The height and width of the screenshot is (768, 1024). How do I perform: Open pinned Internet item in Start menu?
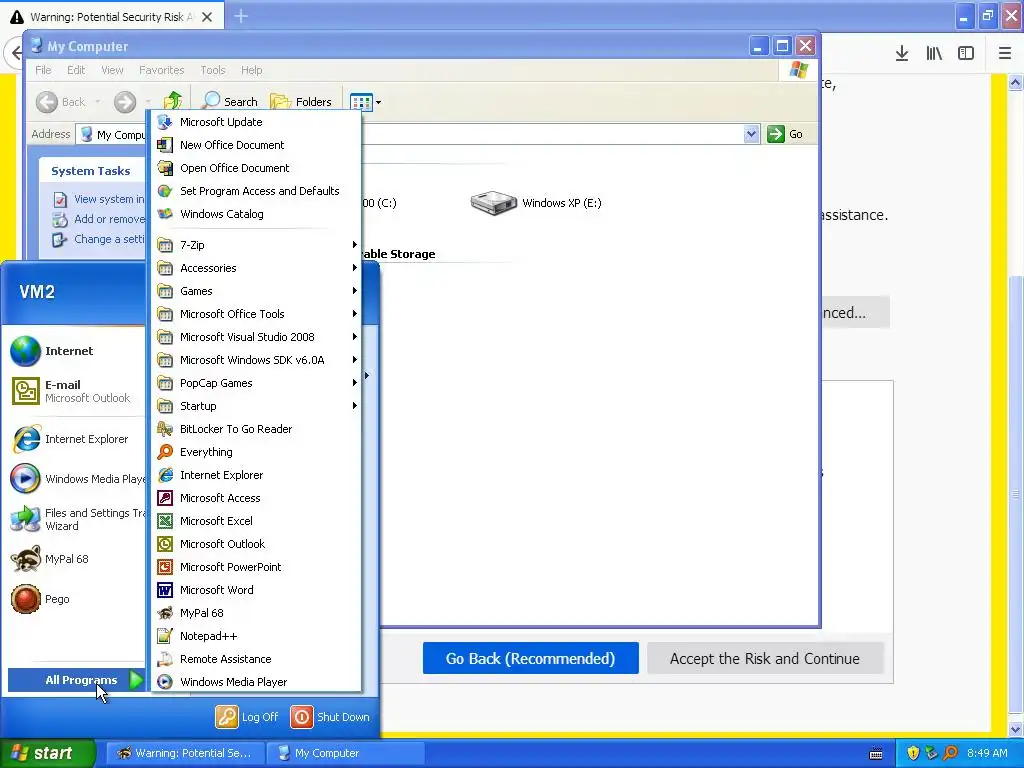[x=75, y=351]
